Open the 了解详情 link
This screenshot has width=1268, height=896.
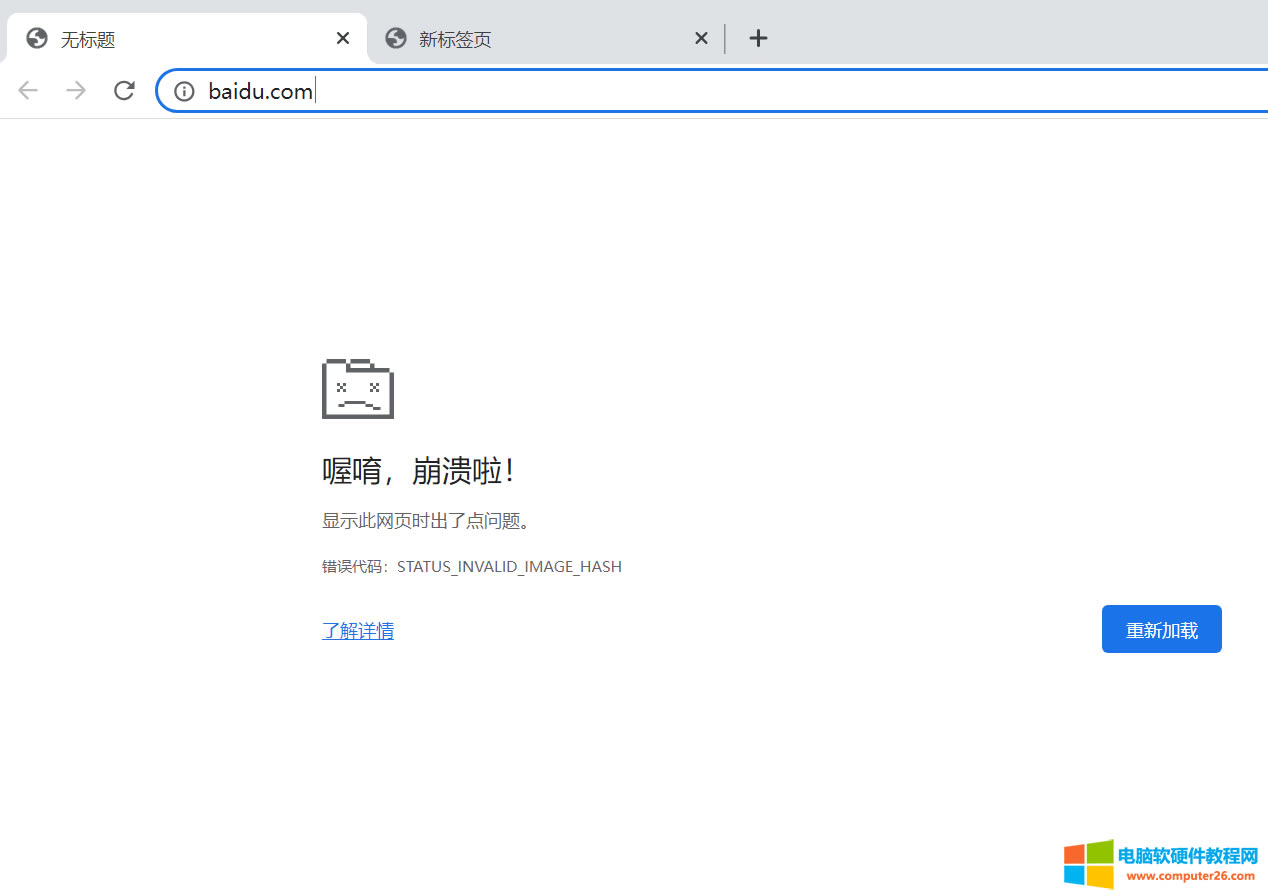click(357, 630)
